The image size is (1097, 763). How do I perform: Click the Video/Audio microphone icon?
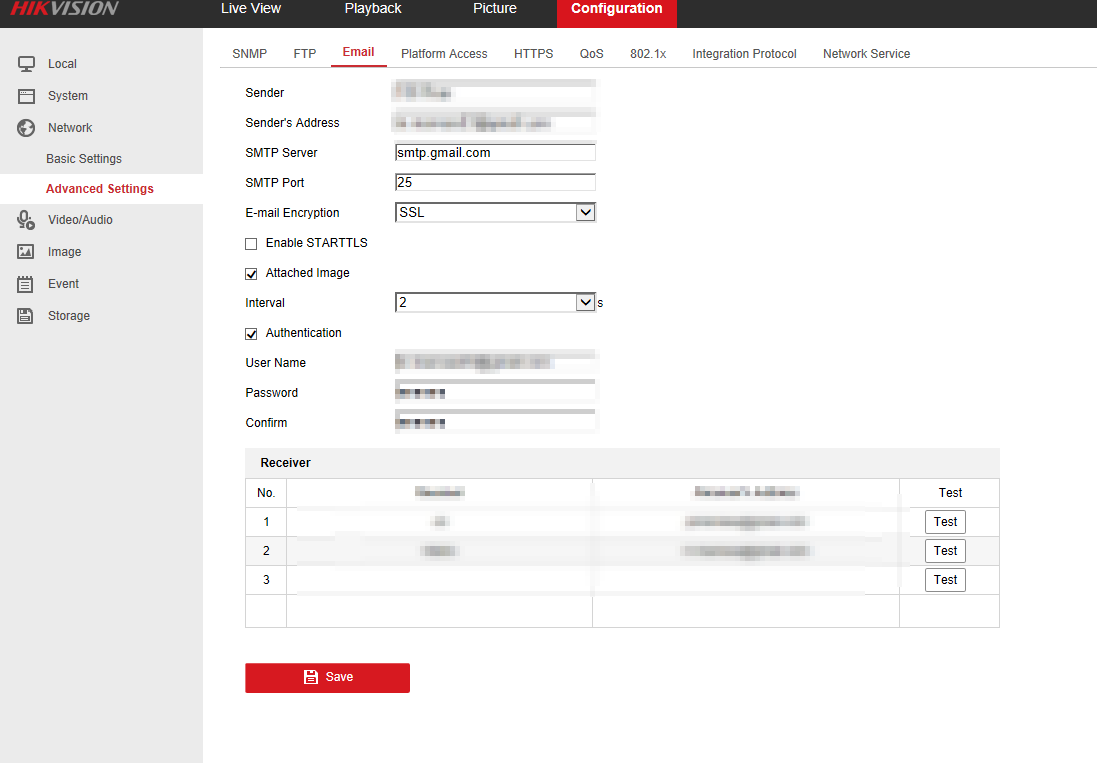[x=27, y=220]
